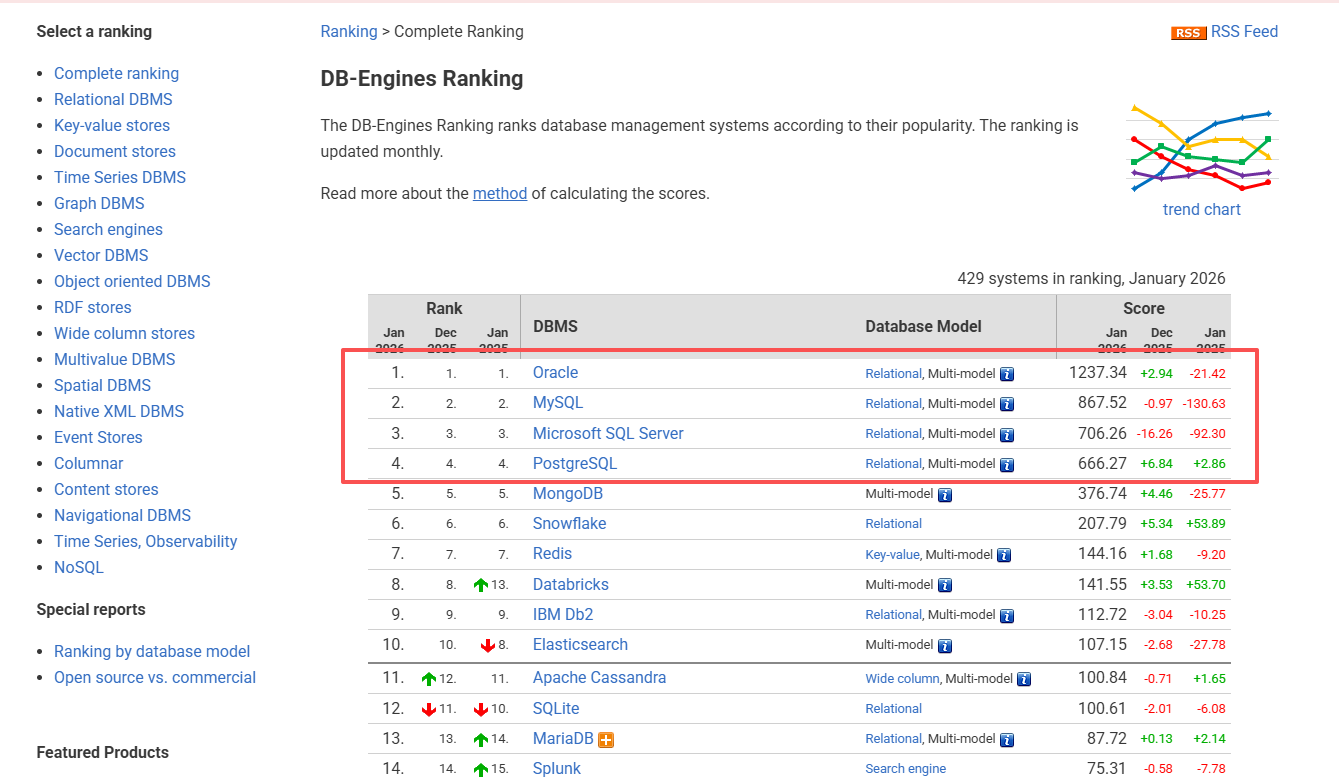Viewport: 1339px width, 780px height.
Task: Open the Snowflake DBMS link
Action: [x=569, y=523]
